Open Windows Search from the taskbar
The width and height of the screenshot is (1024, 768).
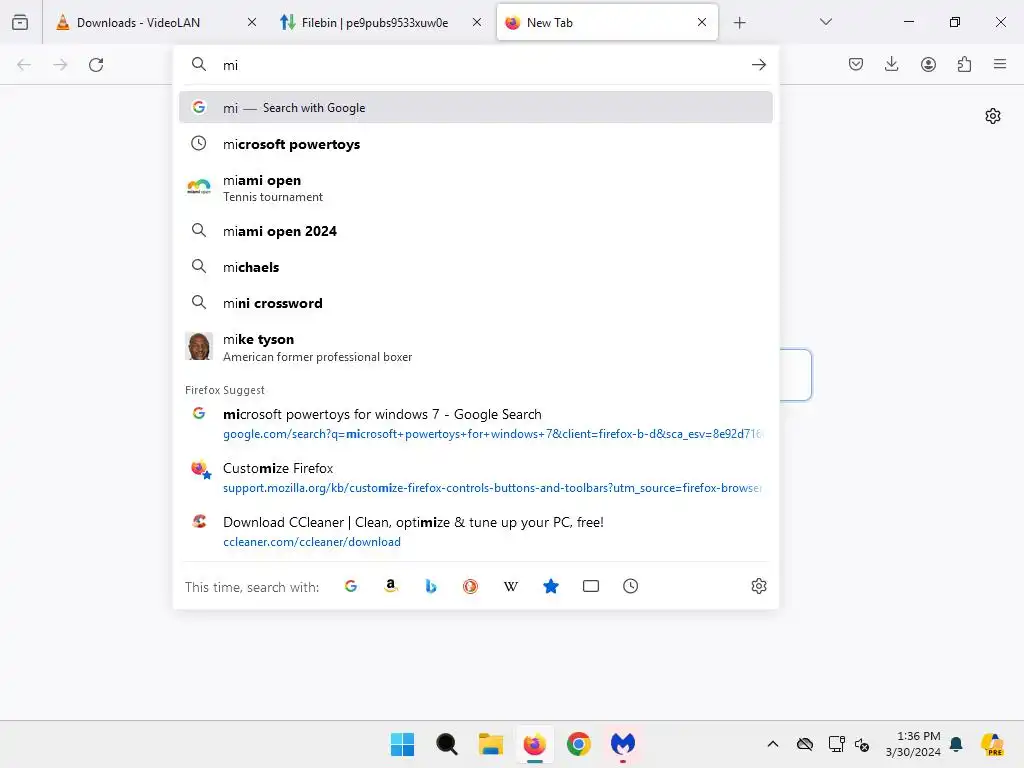[x=447, y=744]
